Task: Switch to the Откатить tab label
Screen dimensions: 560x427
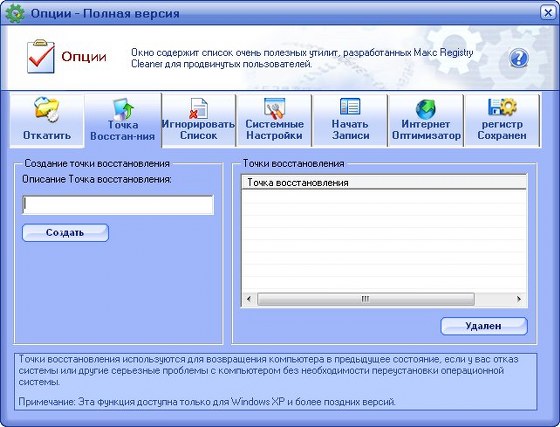Action: click(x=47, y=135)
